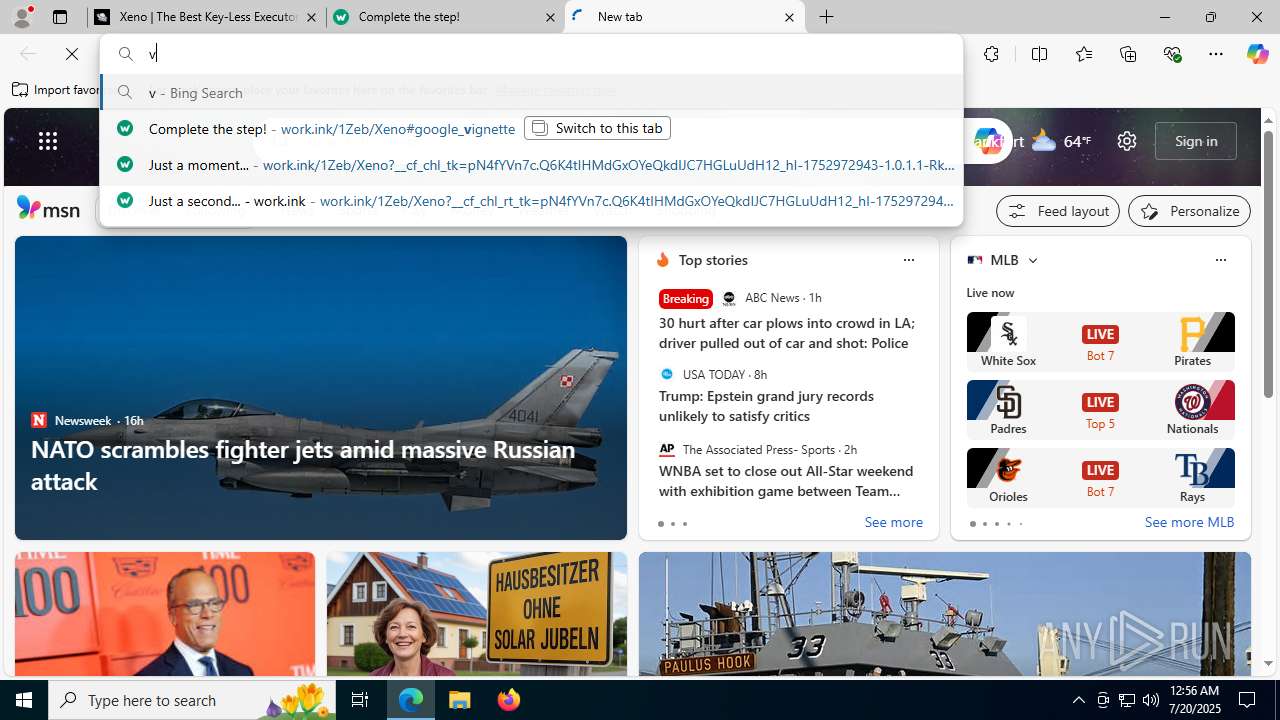Open White Sox vs Pirates live game
Image resolution: width=1280 pixels, height=720 pixels.
tap(1100, 340)
